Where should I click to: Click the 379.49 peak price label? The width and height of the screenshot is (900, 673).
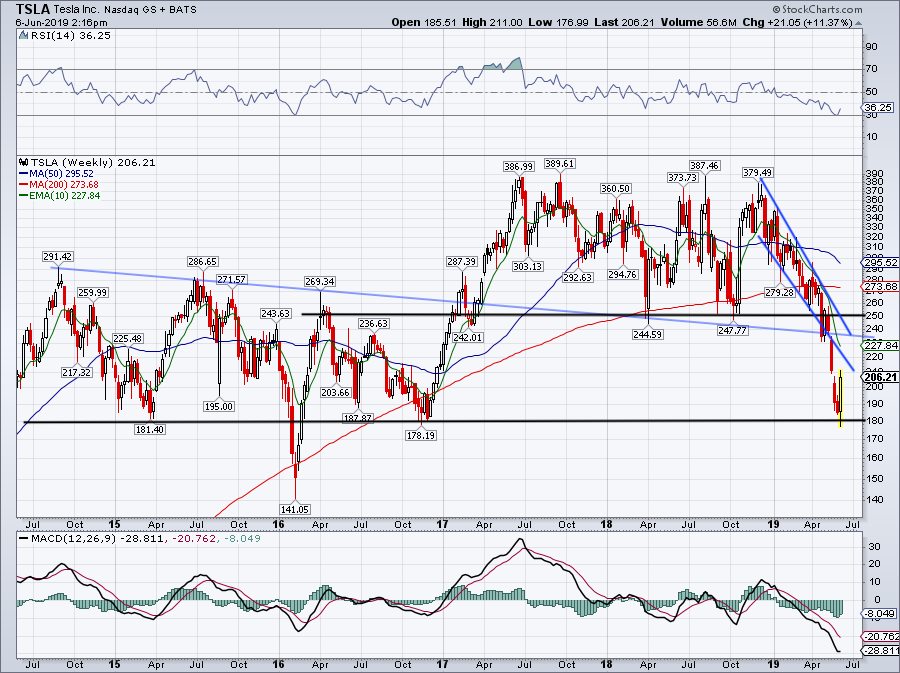pos(758,172)
